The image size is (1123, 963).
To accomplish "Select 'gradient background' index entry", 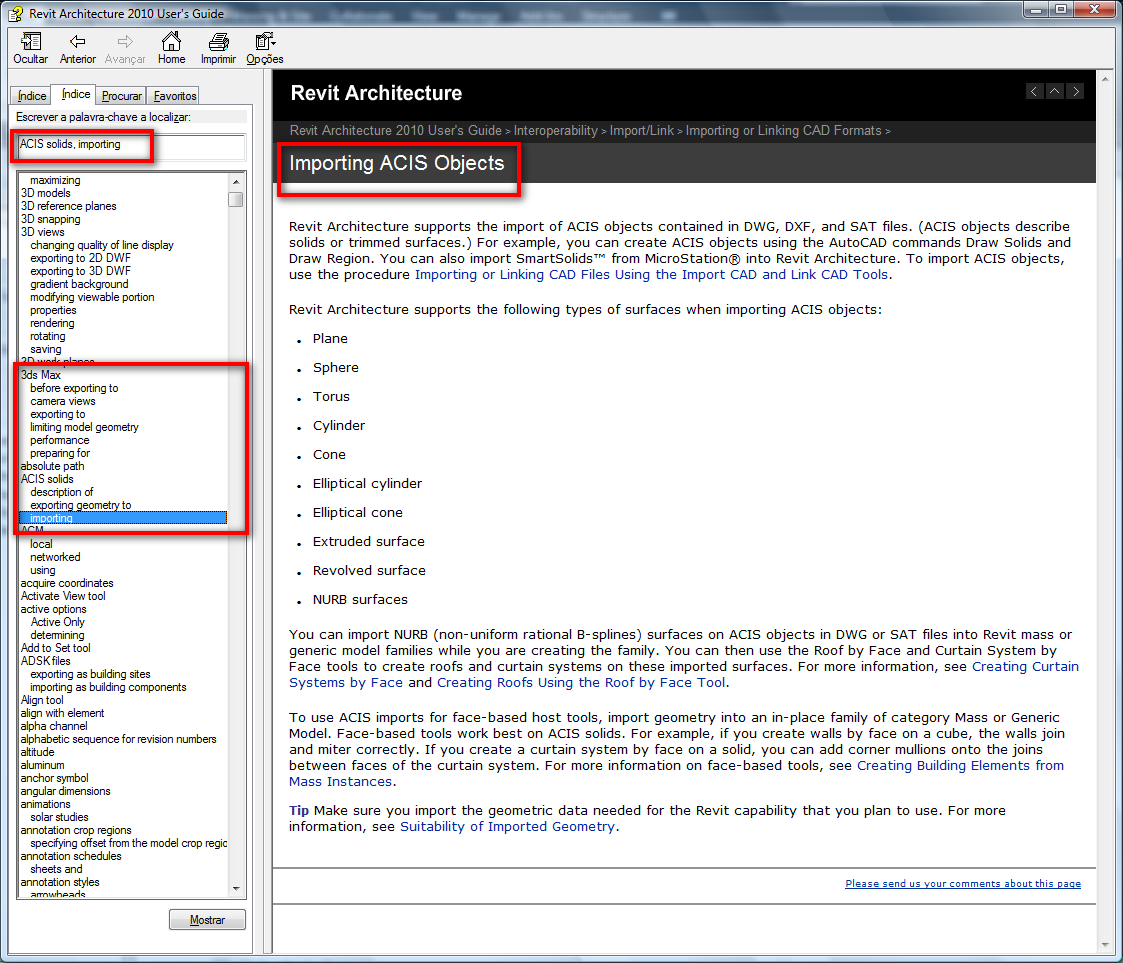I will (x=79, y=284).
